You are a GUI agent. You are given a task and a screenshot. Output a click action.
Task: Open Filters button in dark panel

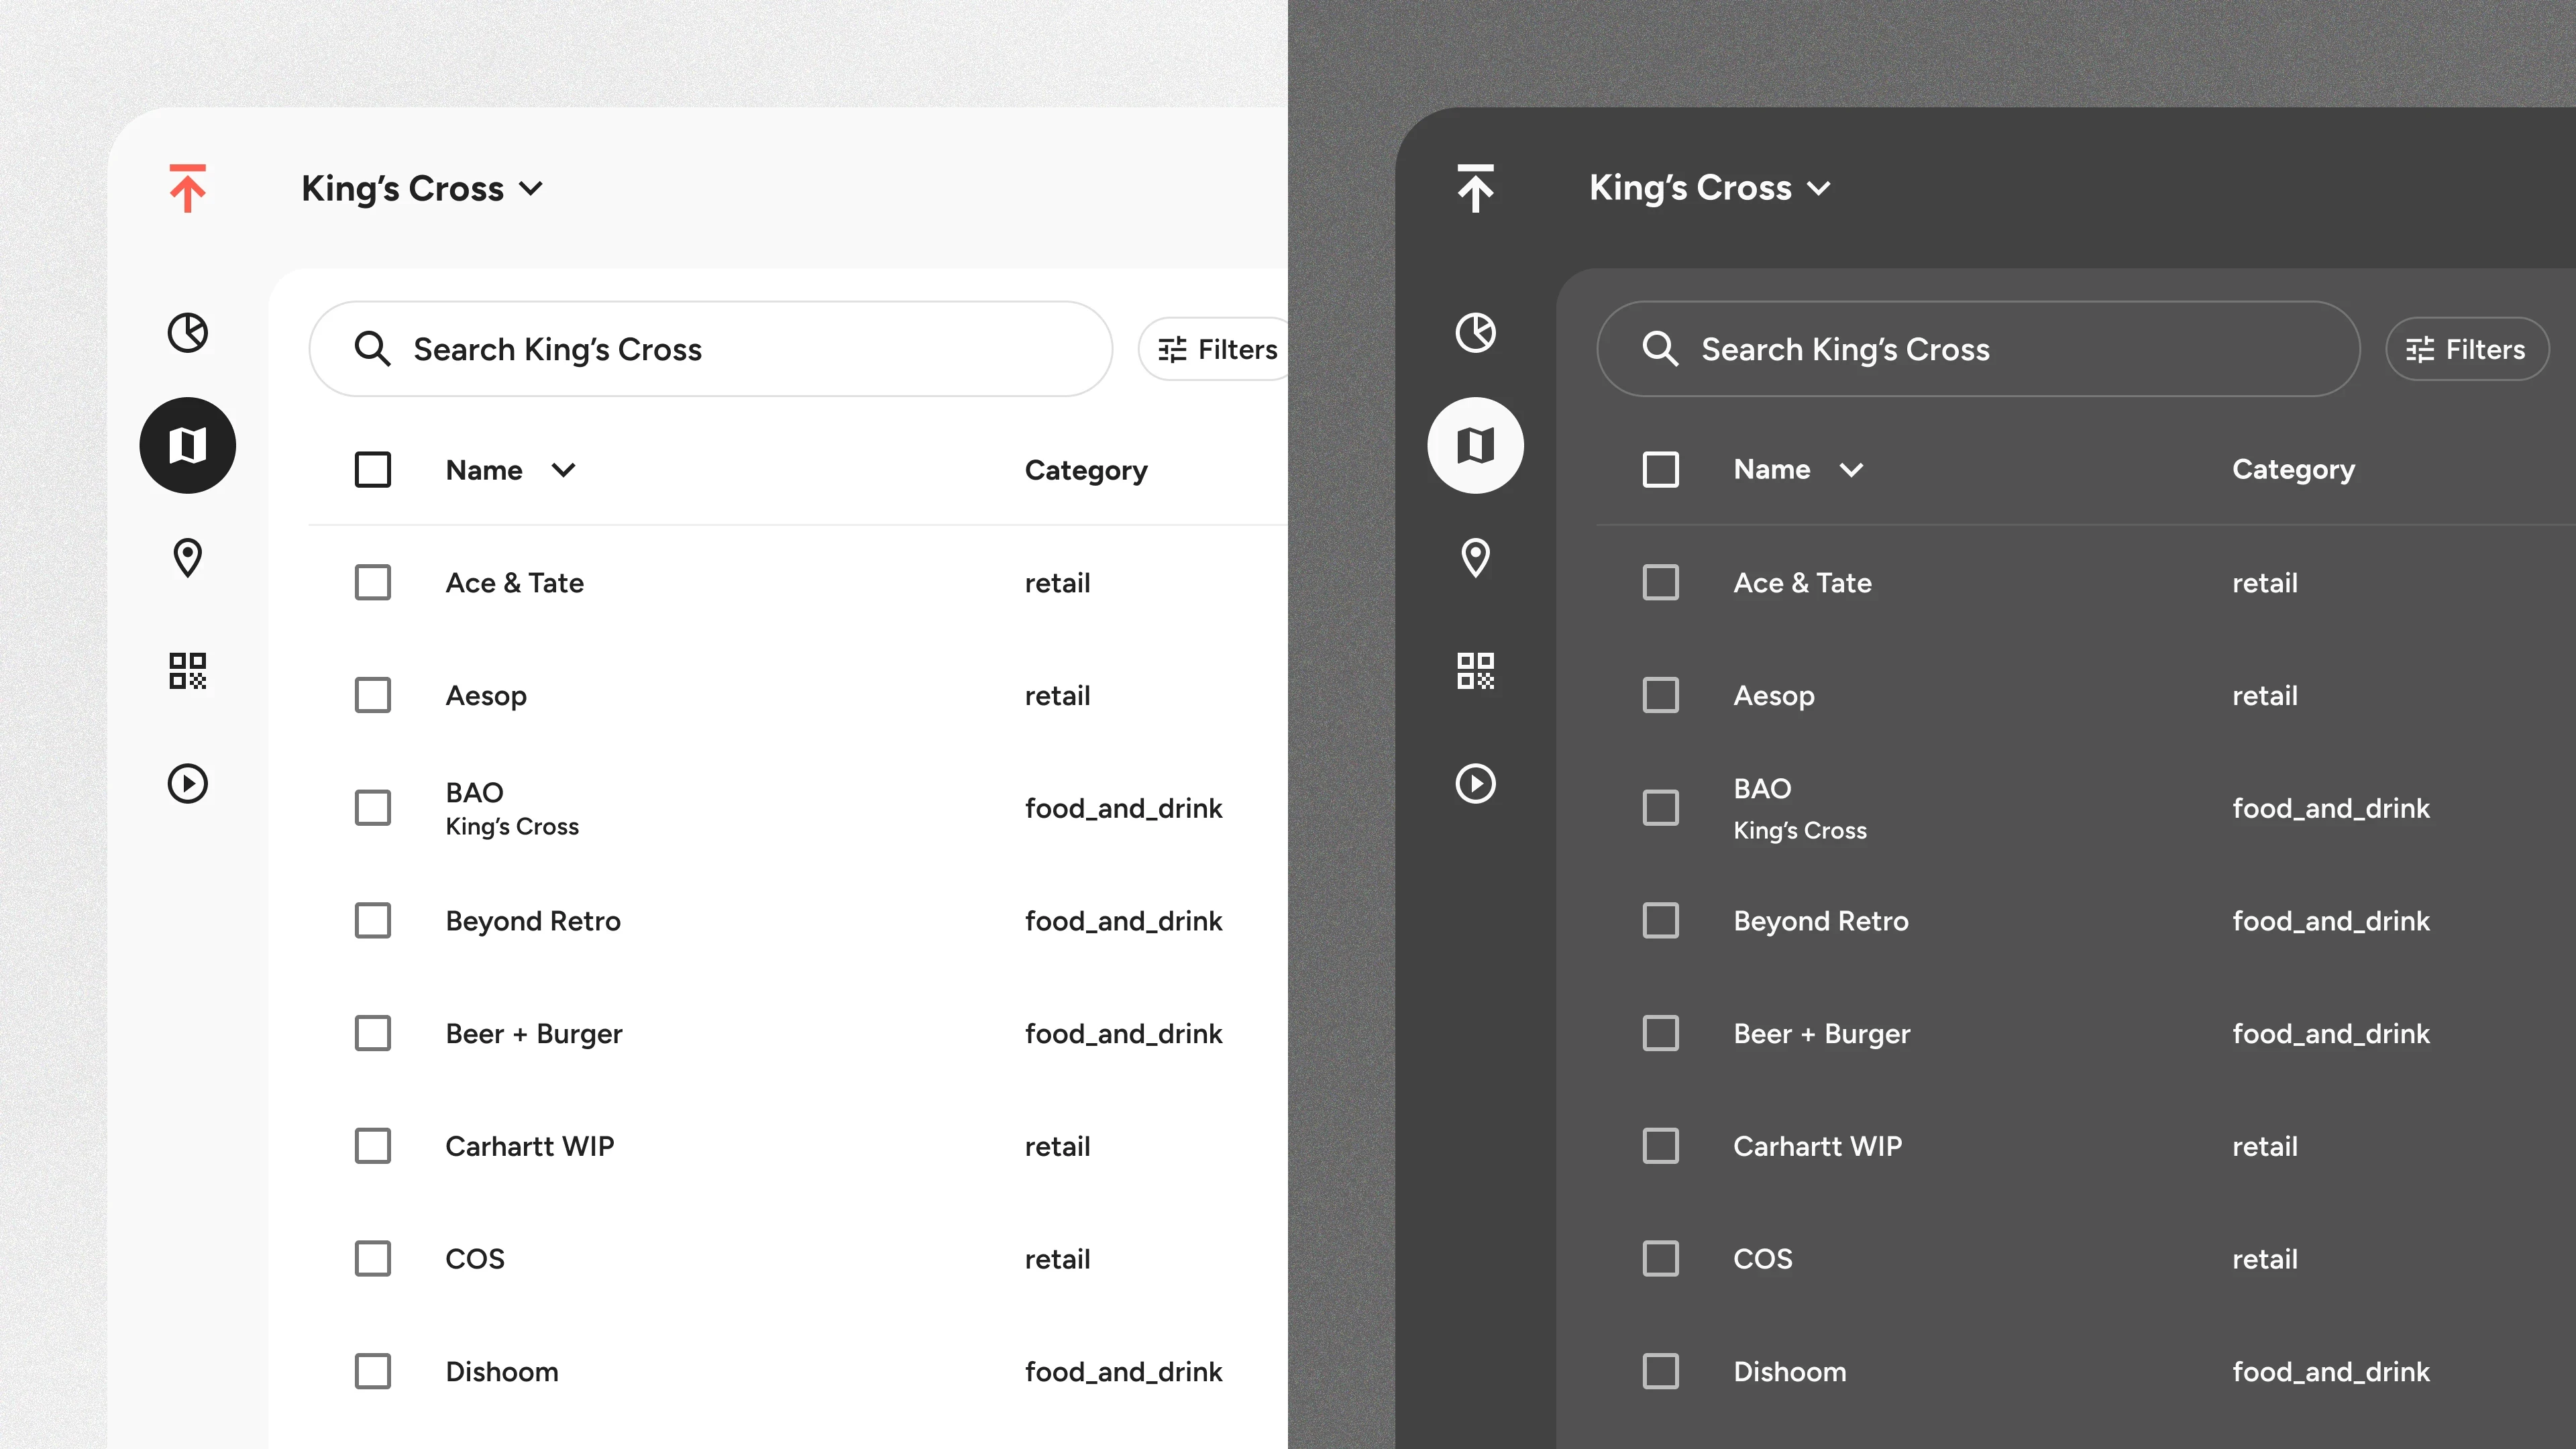(2467, 349)
